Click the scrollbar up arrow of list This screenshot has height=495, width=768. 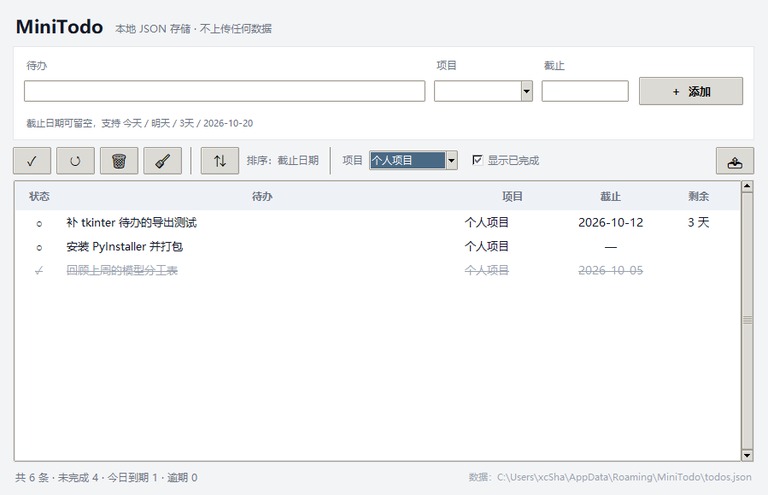747,186
